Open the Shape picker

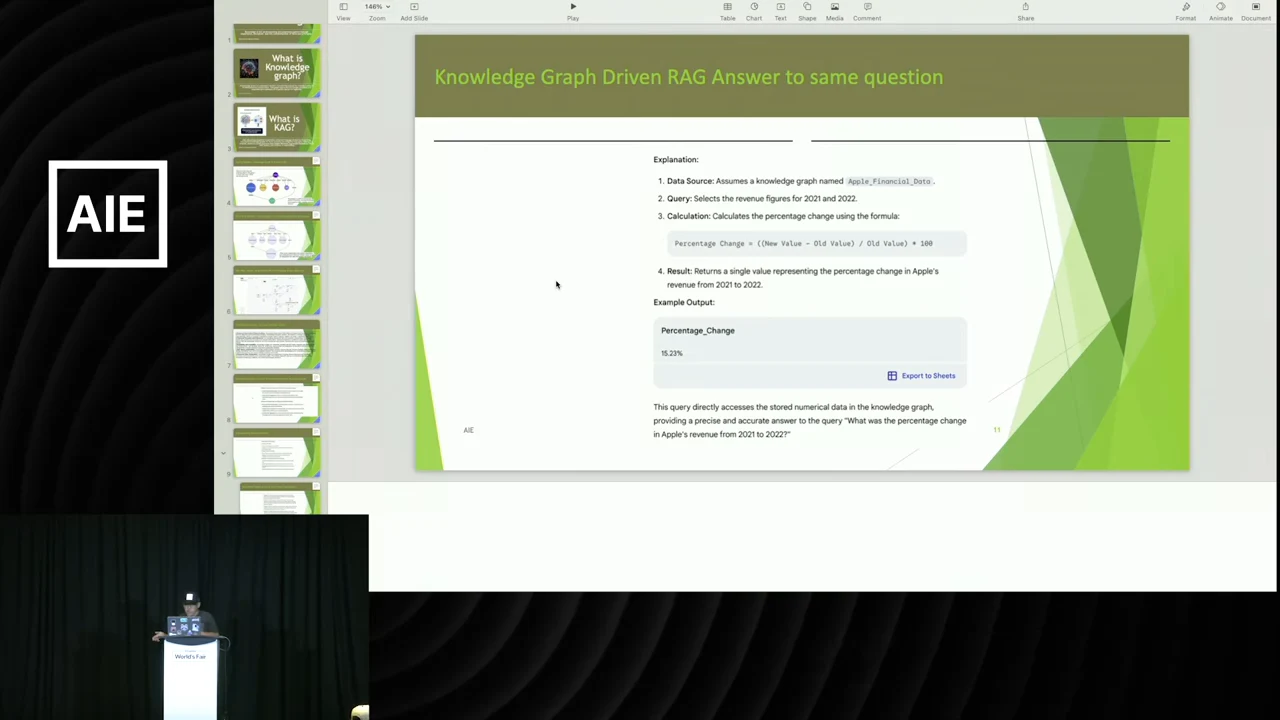click(807, 11)
